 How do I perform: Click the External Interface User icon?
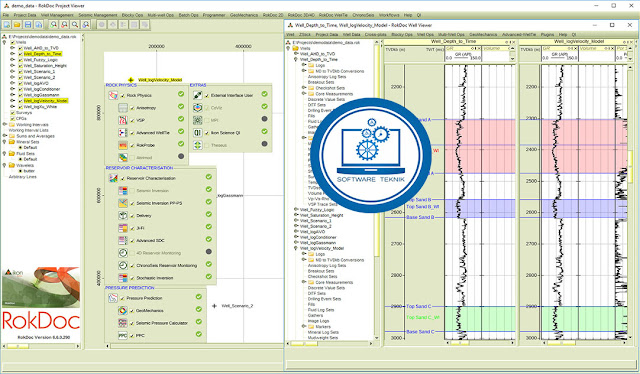pyautogui.click(x=198, y=95)
